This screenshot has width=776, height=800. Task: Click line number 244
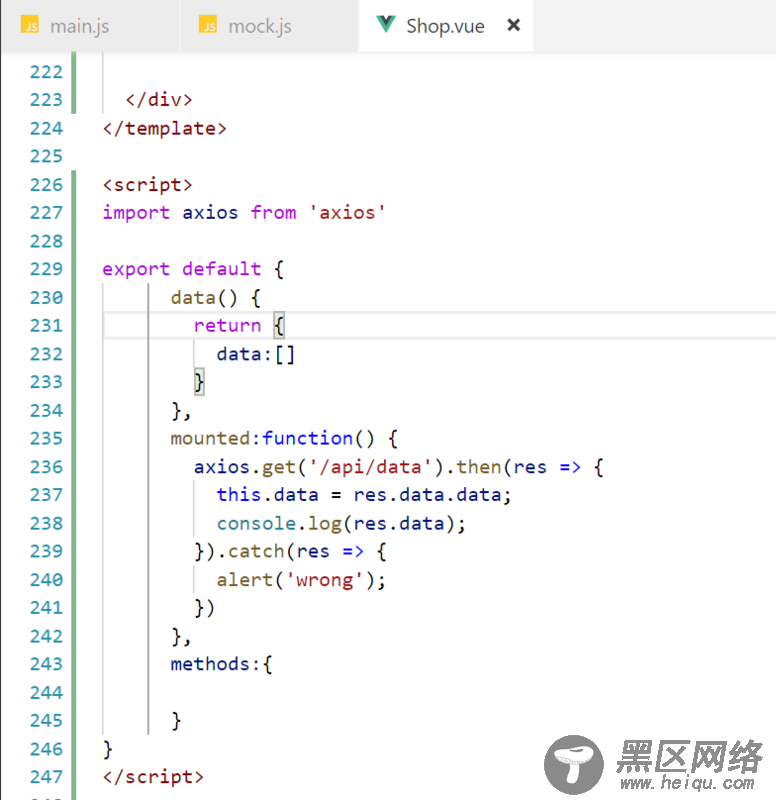tap(46, 692)
